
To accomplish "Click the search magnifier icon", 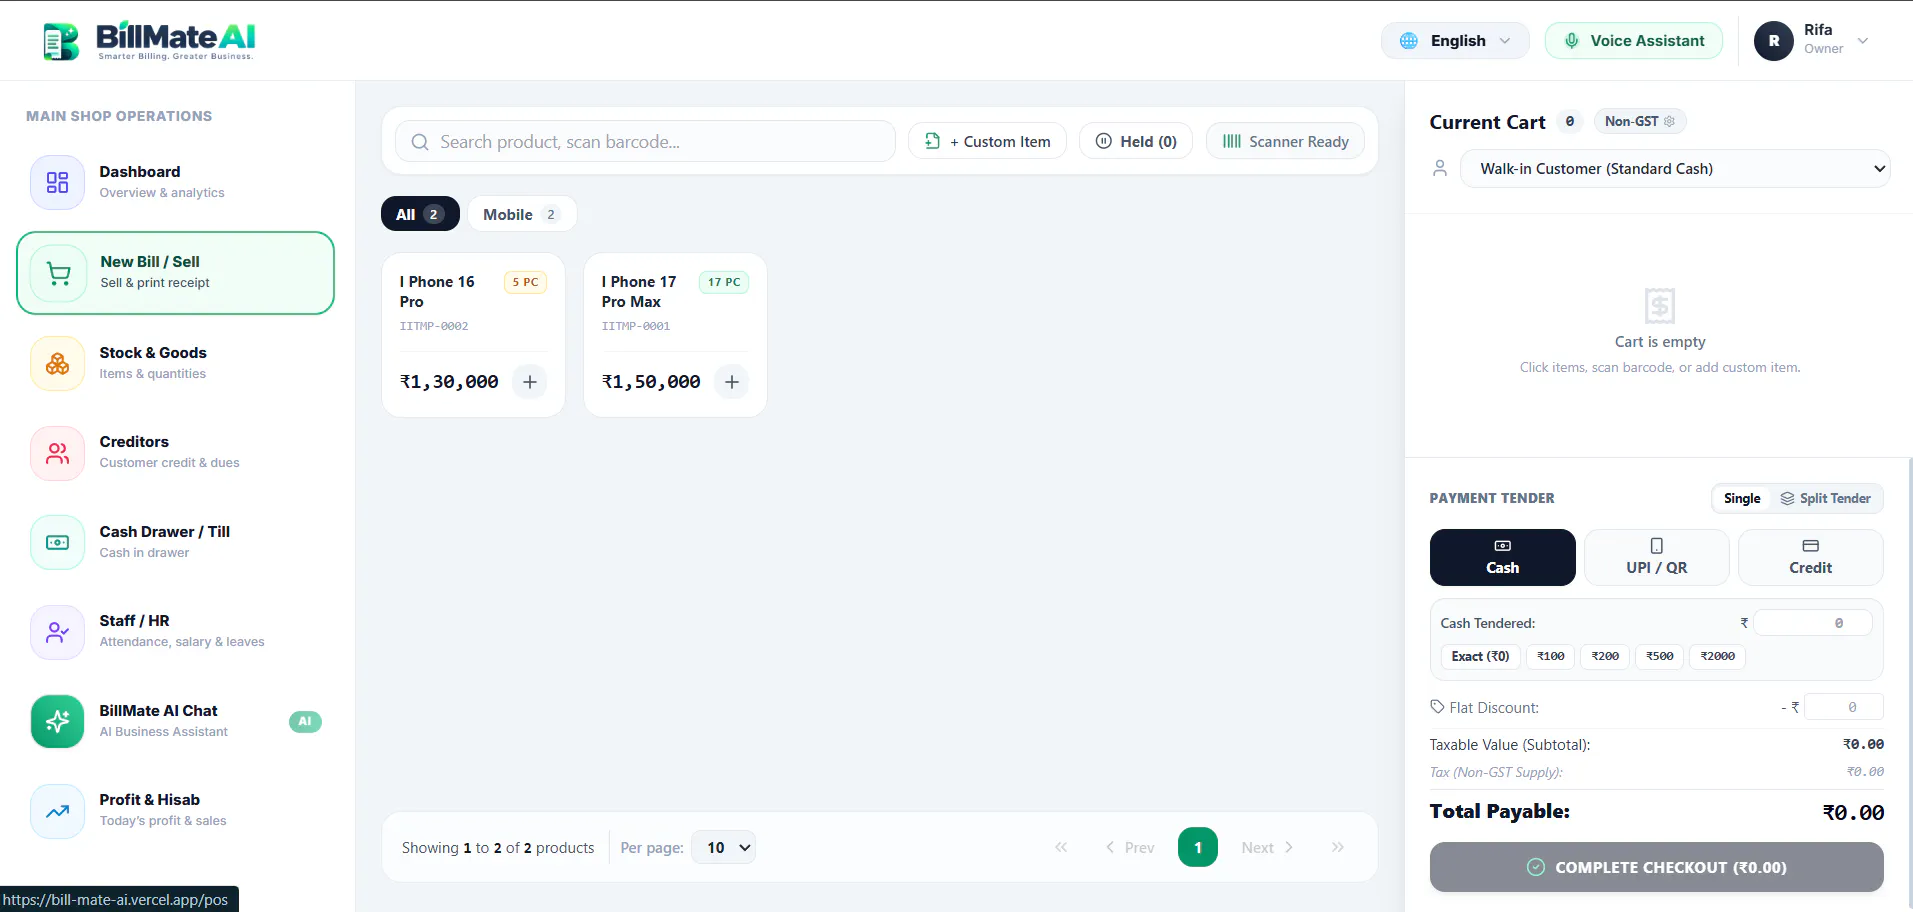I will point(420,142).
